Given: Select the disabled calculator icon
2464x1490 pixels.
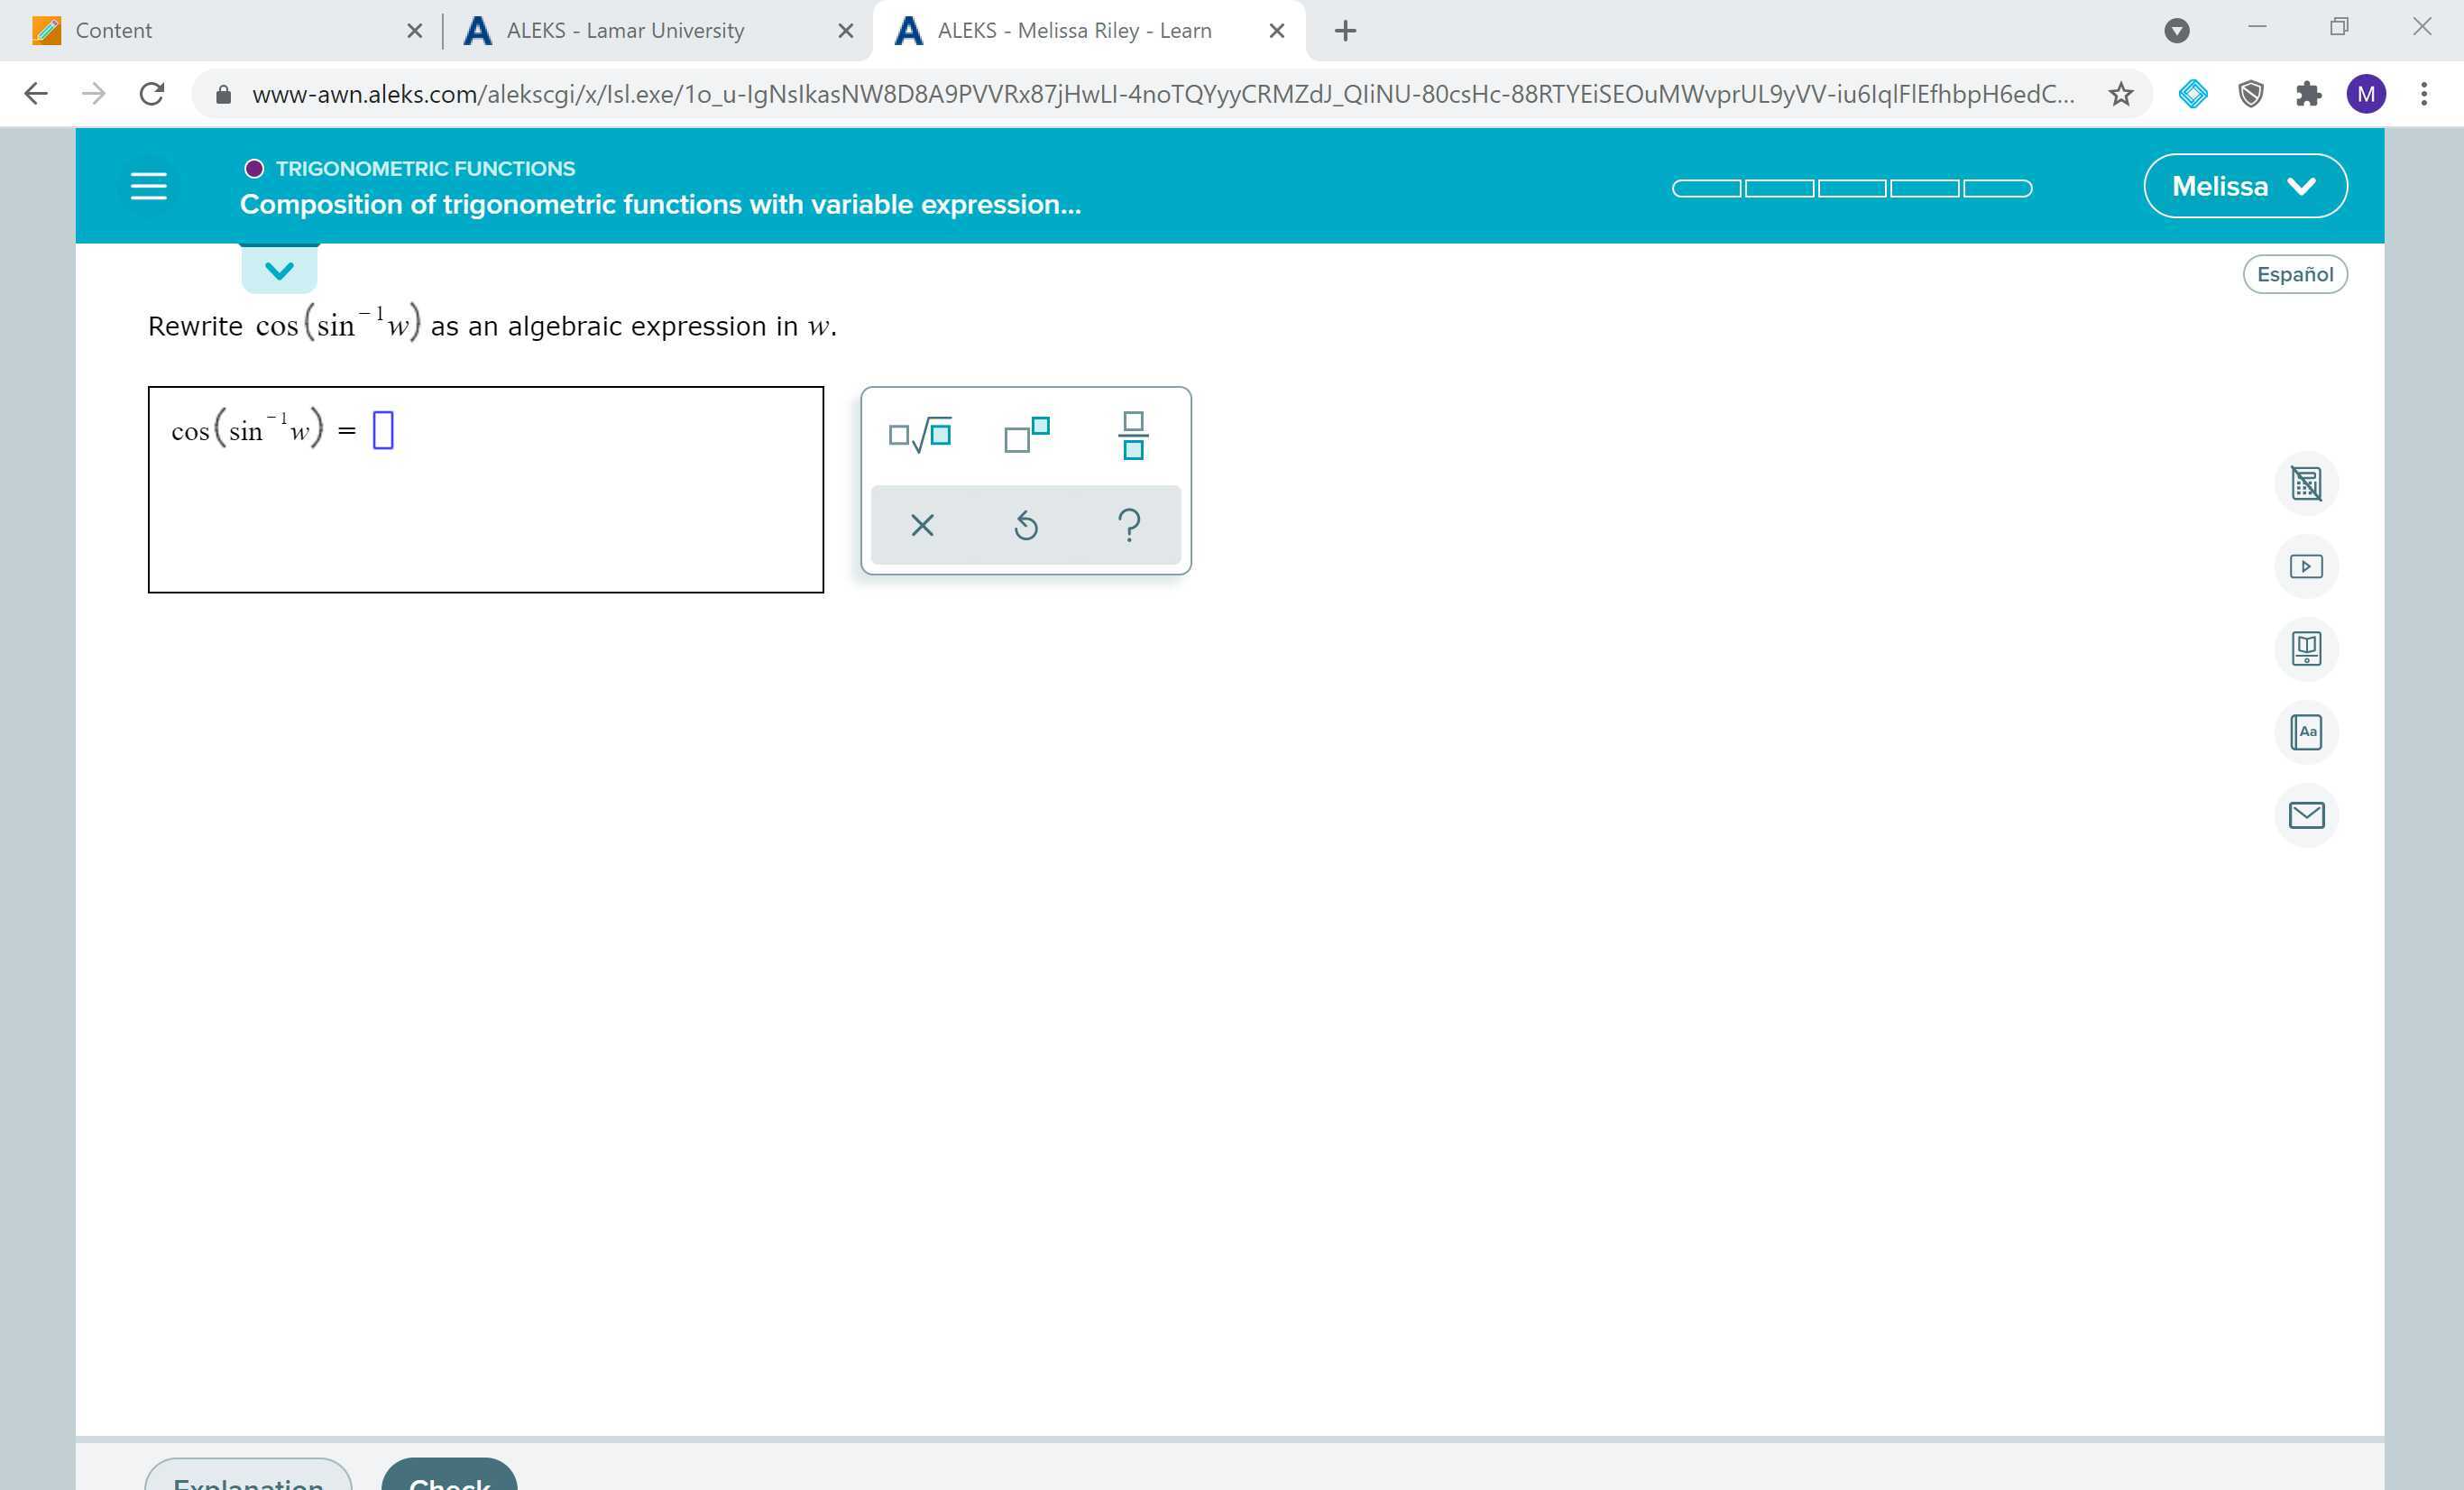Looking at the screenshot, I should click(x=2307, y=483).
